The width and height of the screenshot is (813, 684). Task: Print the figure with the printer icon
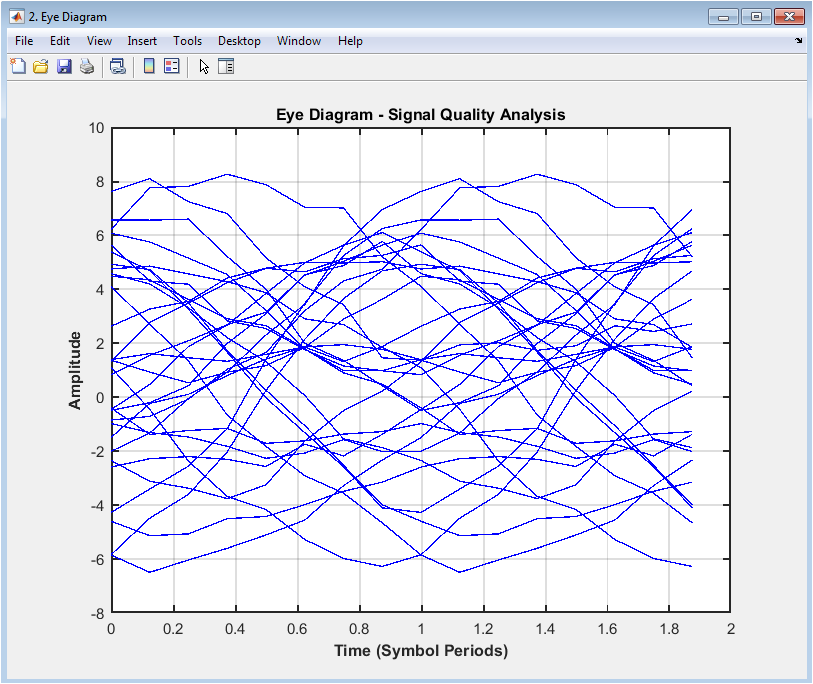(87, 67)
